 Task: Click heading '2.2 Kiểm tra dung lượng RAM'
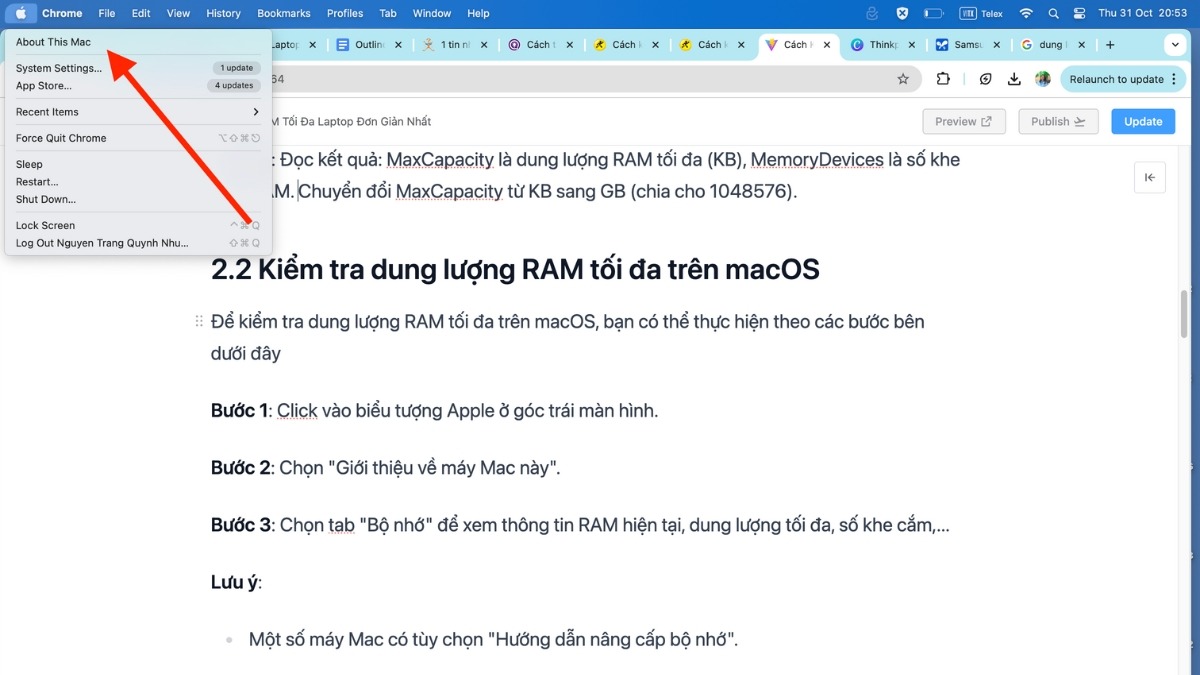(515, 269)
